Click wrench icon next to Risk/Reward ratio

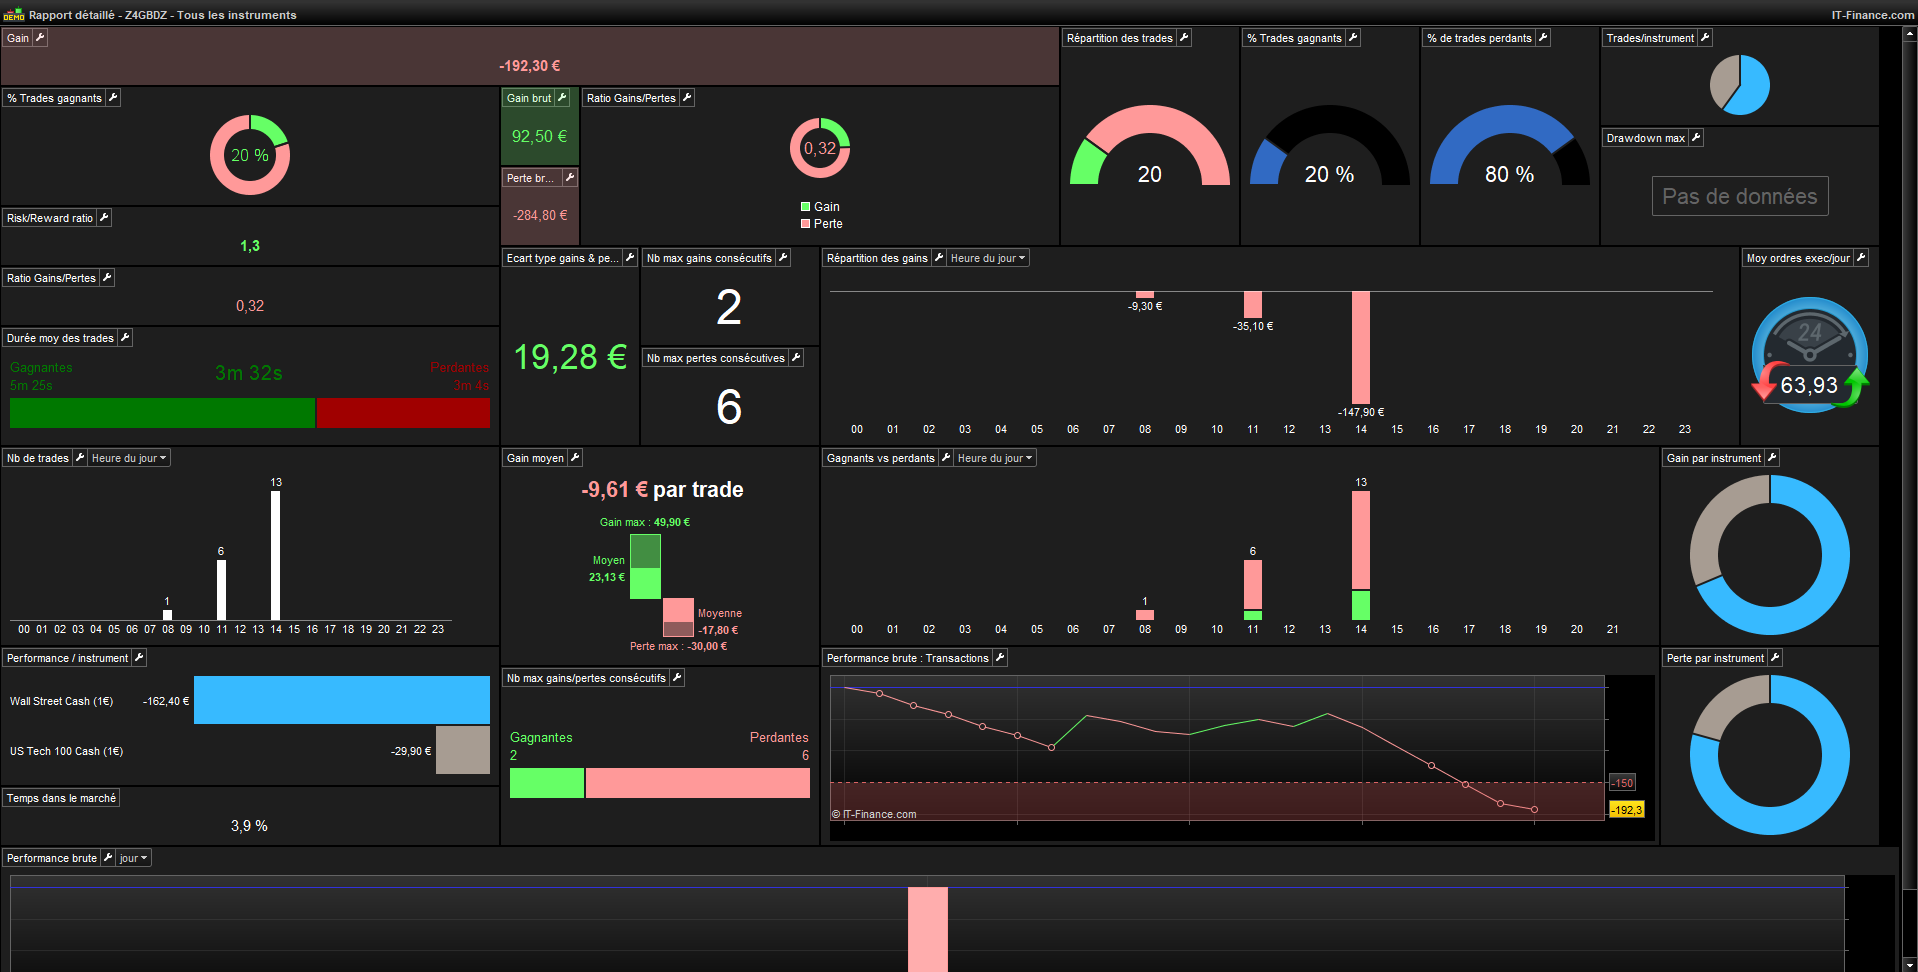[104, 217]
